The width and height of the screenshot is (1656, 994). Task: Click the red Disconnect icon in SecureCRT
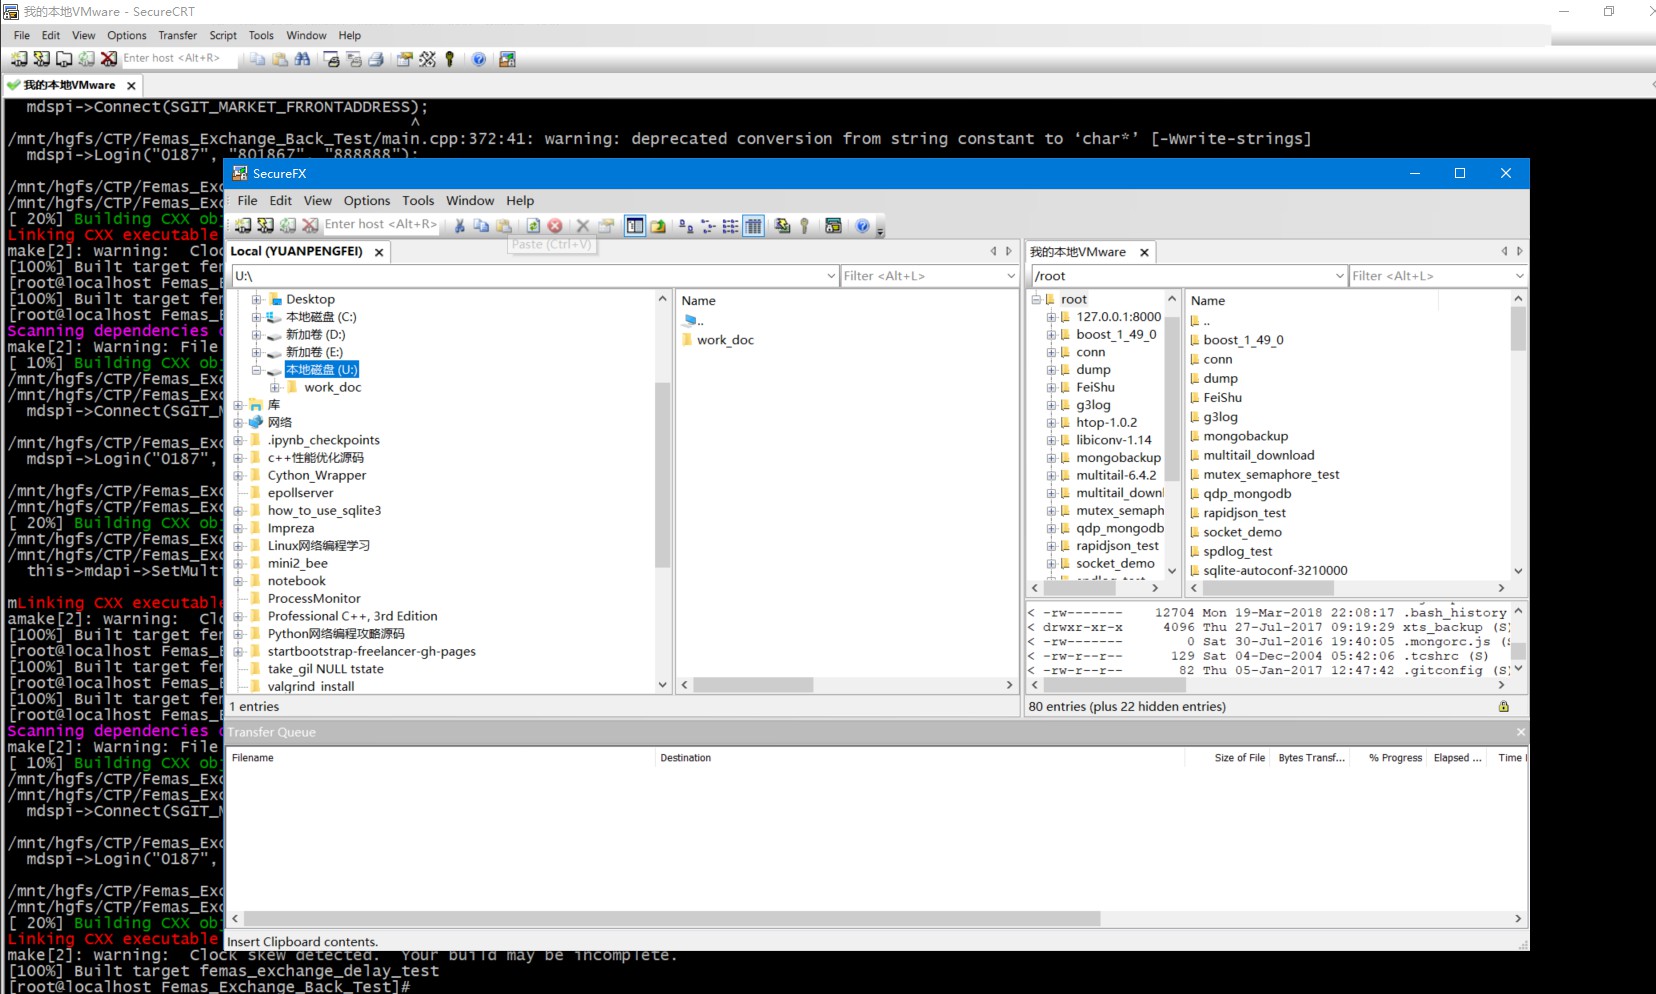109,59
